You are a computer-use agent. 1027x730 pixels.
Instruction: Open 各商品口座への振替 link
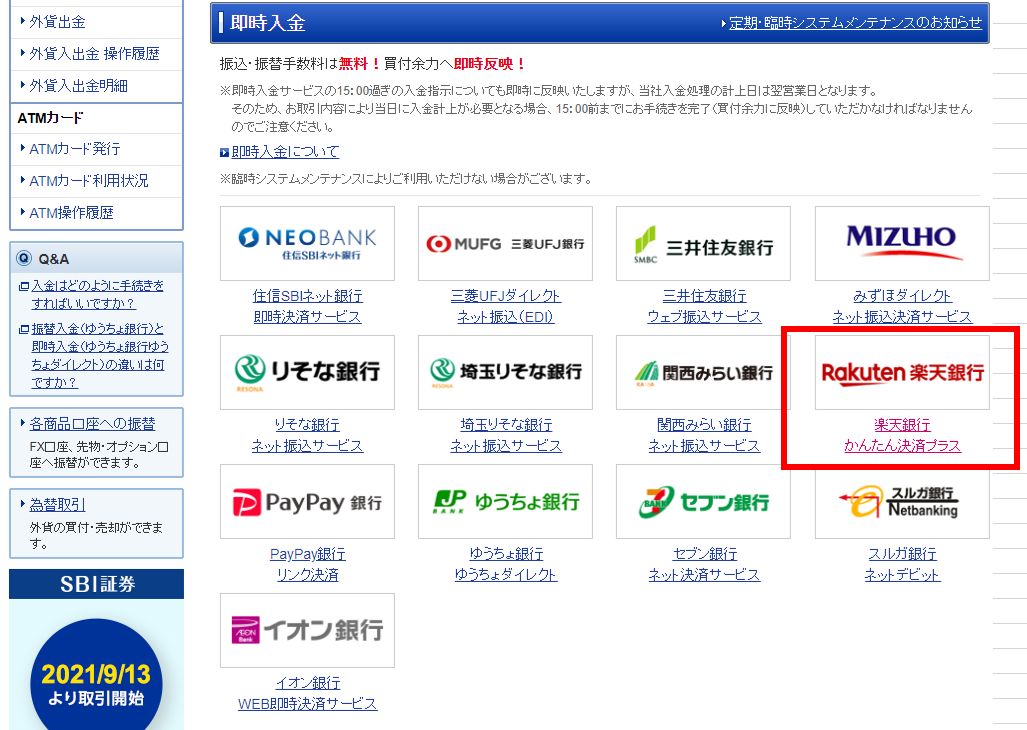(92, 424)
